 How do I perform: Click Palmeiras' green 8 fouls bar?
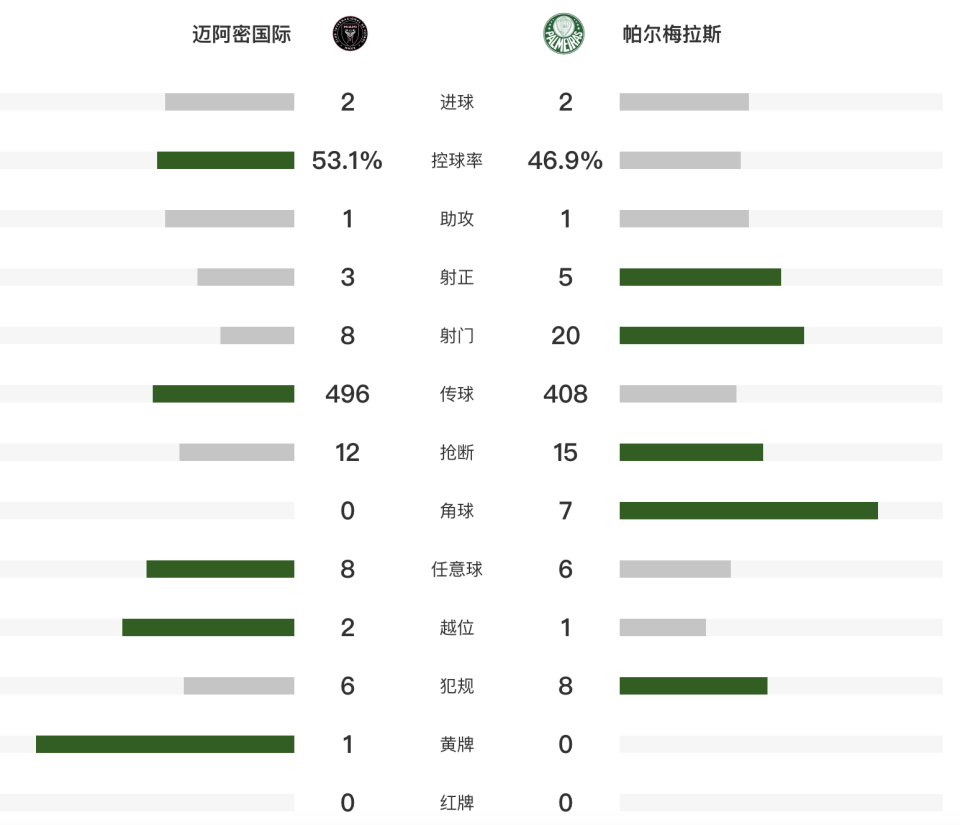pyautogui.click(x=693, y=685)
